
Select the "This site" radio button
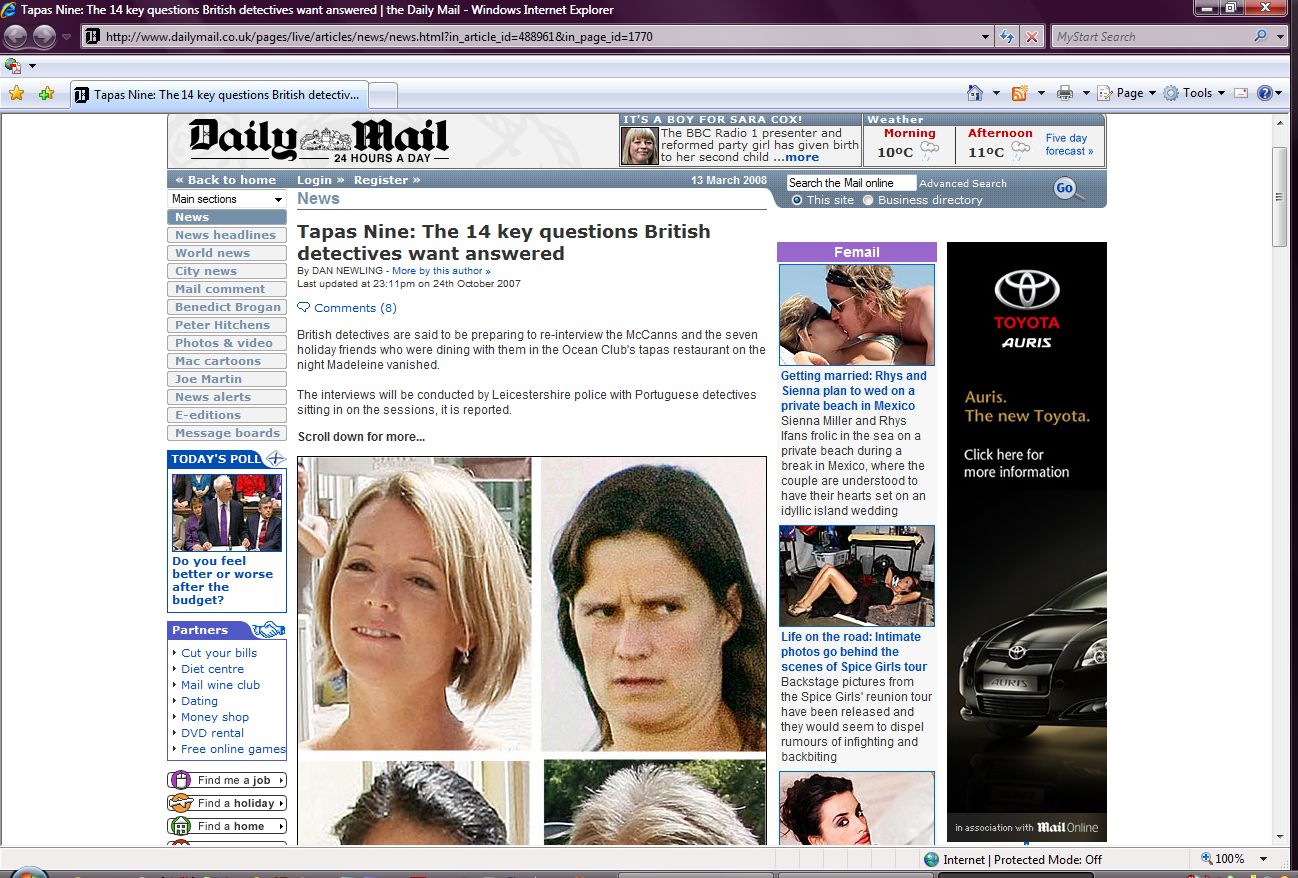[x=797, y=200]
